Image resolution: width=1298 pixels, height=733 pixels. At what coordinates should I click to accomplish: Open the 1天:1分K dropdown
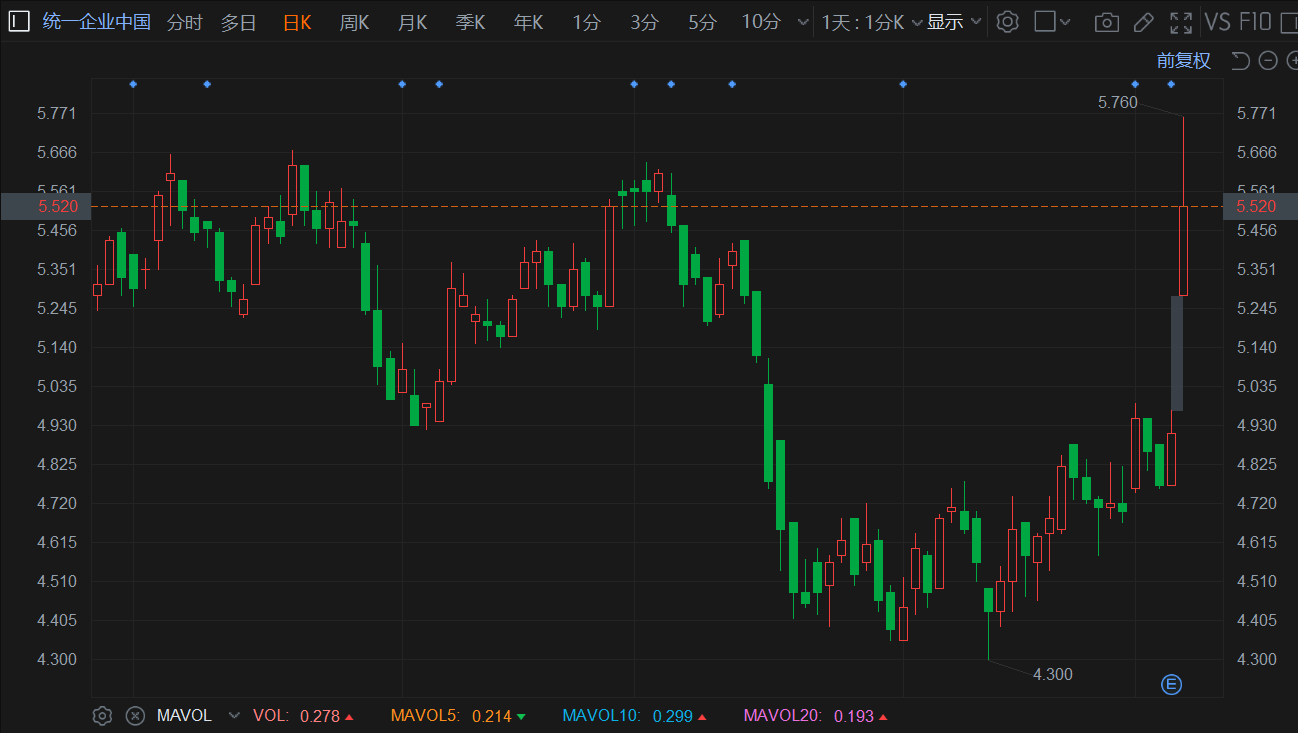coord(871,22)
